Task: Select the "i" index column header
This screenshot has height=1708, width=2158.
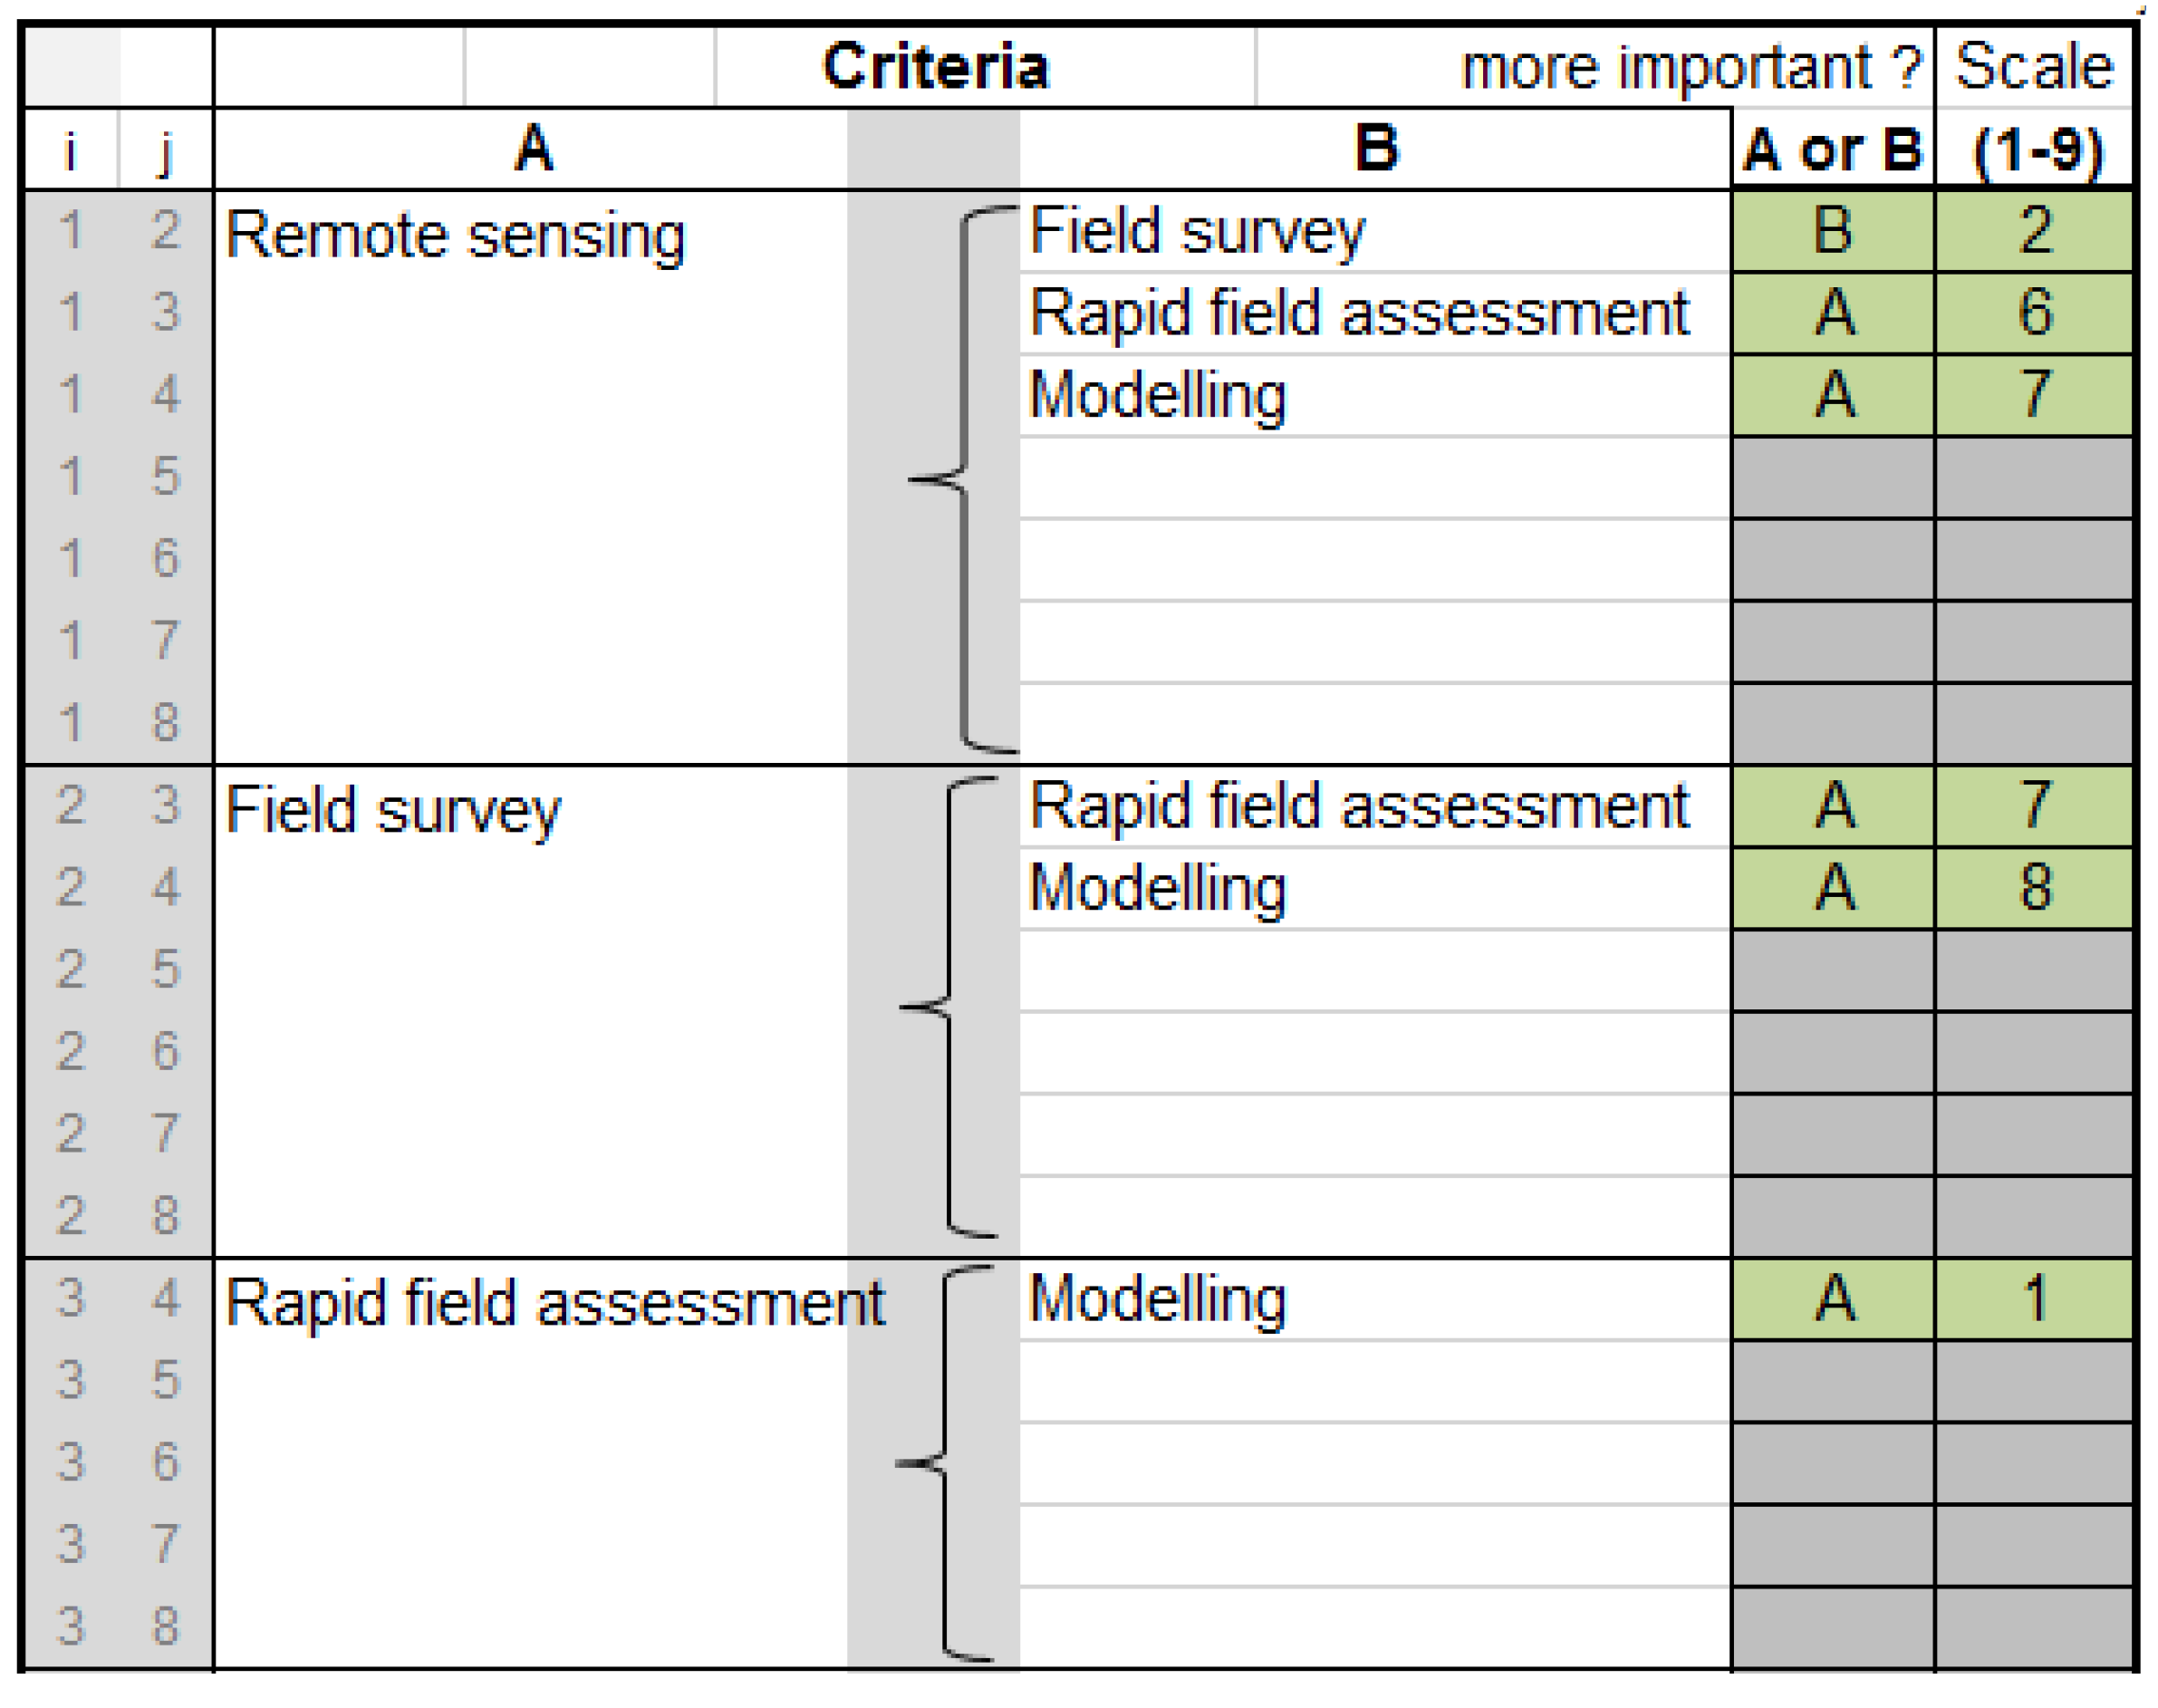Action: point(70,150)
